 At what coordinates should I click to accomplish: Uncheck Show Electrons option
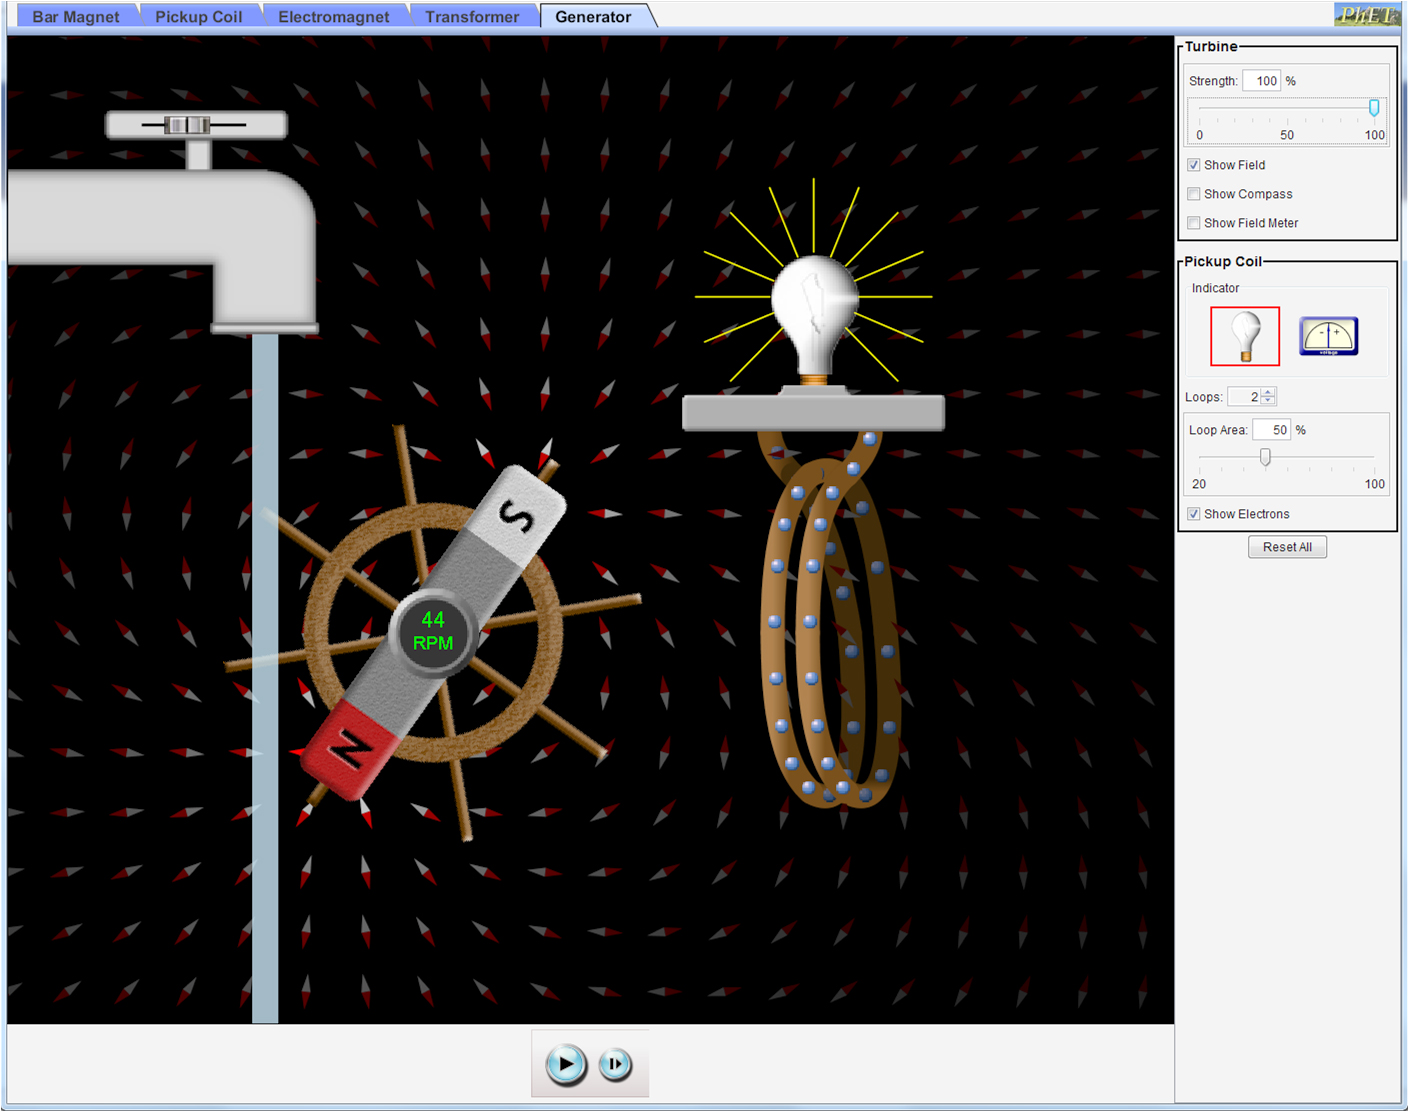click(x=1194, y=514)
